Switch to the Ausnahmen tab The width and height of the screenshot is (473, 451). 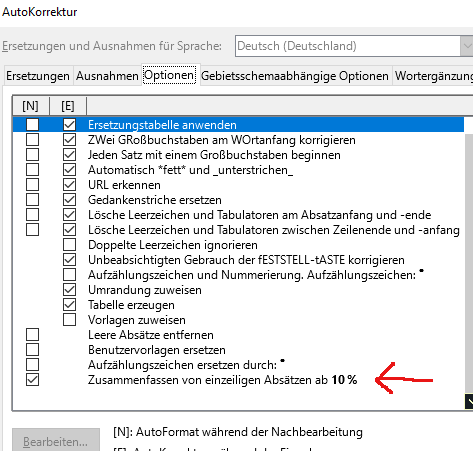point(107,76)
